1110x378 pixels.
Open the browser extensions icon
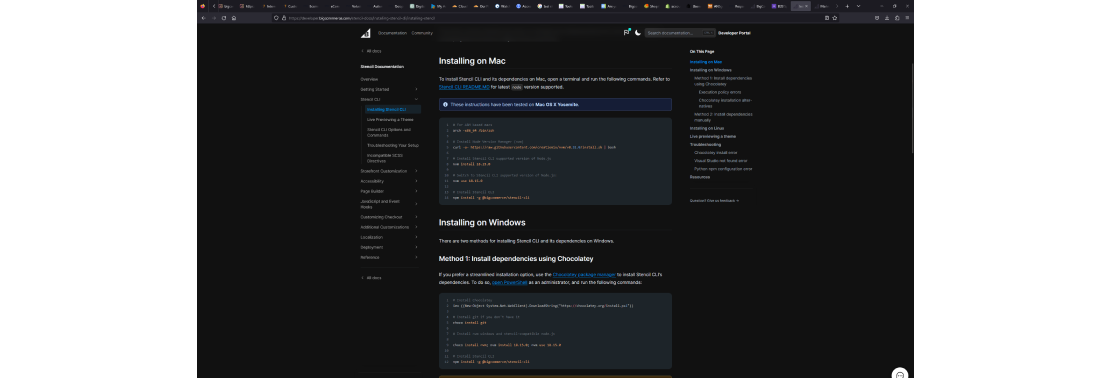point(897,18)
